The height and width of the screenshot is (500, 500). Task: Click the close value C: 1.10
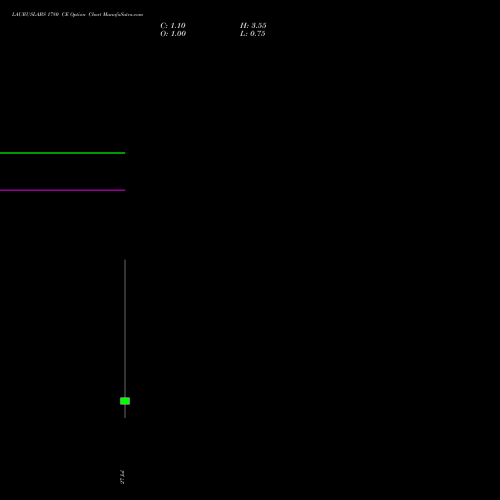173,26
